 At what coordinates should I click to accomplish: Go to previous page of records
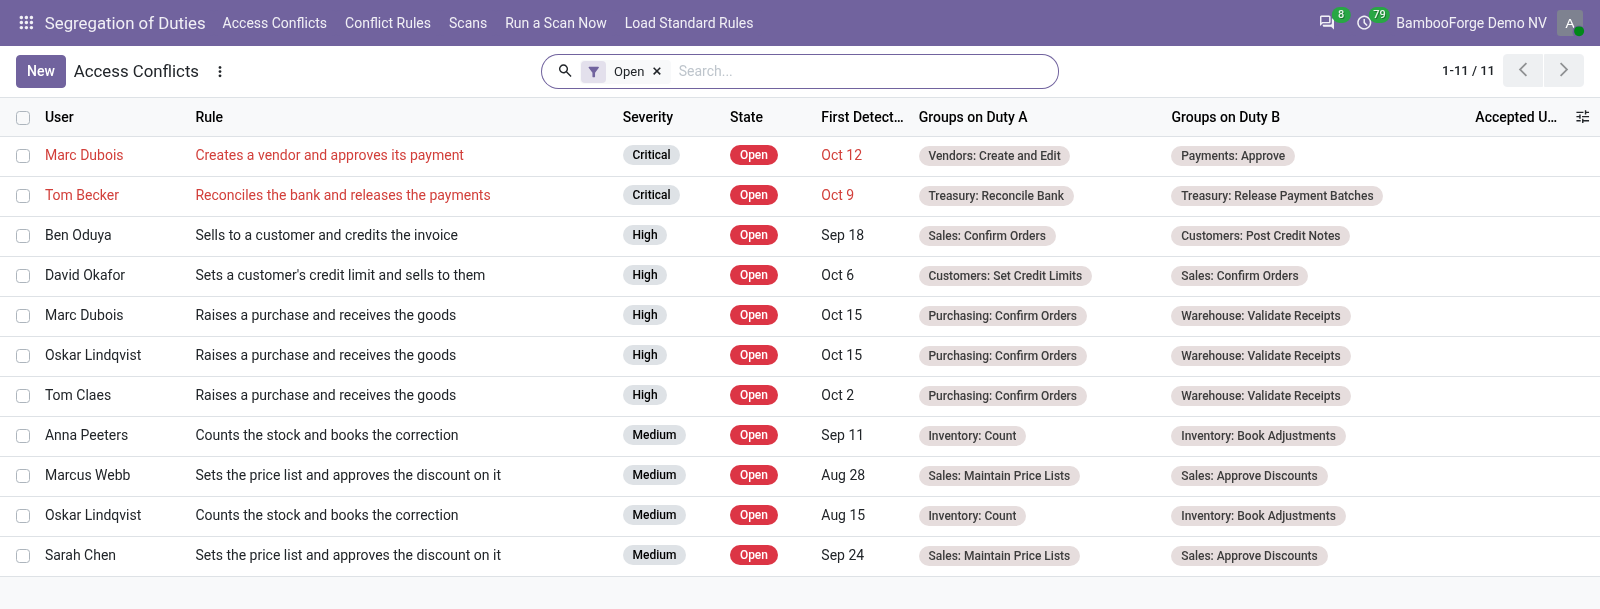(1523, 70)
